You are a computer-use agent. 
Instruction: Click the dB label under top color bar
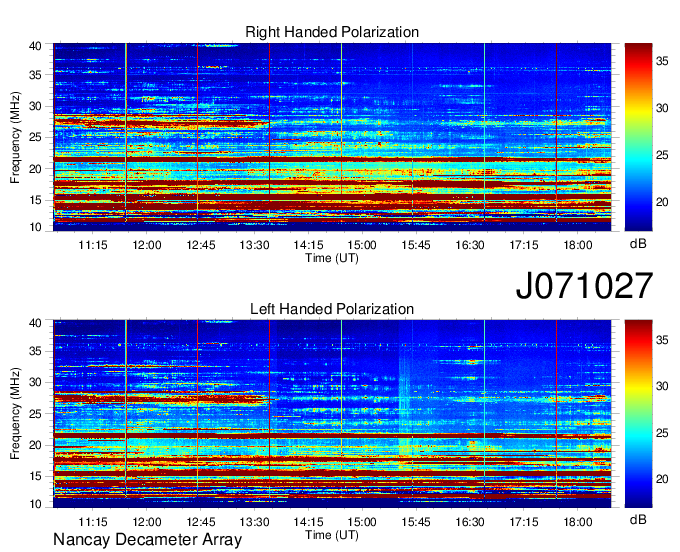click(x=638, y=244)
